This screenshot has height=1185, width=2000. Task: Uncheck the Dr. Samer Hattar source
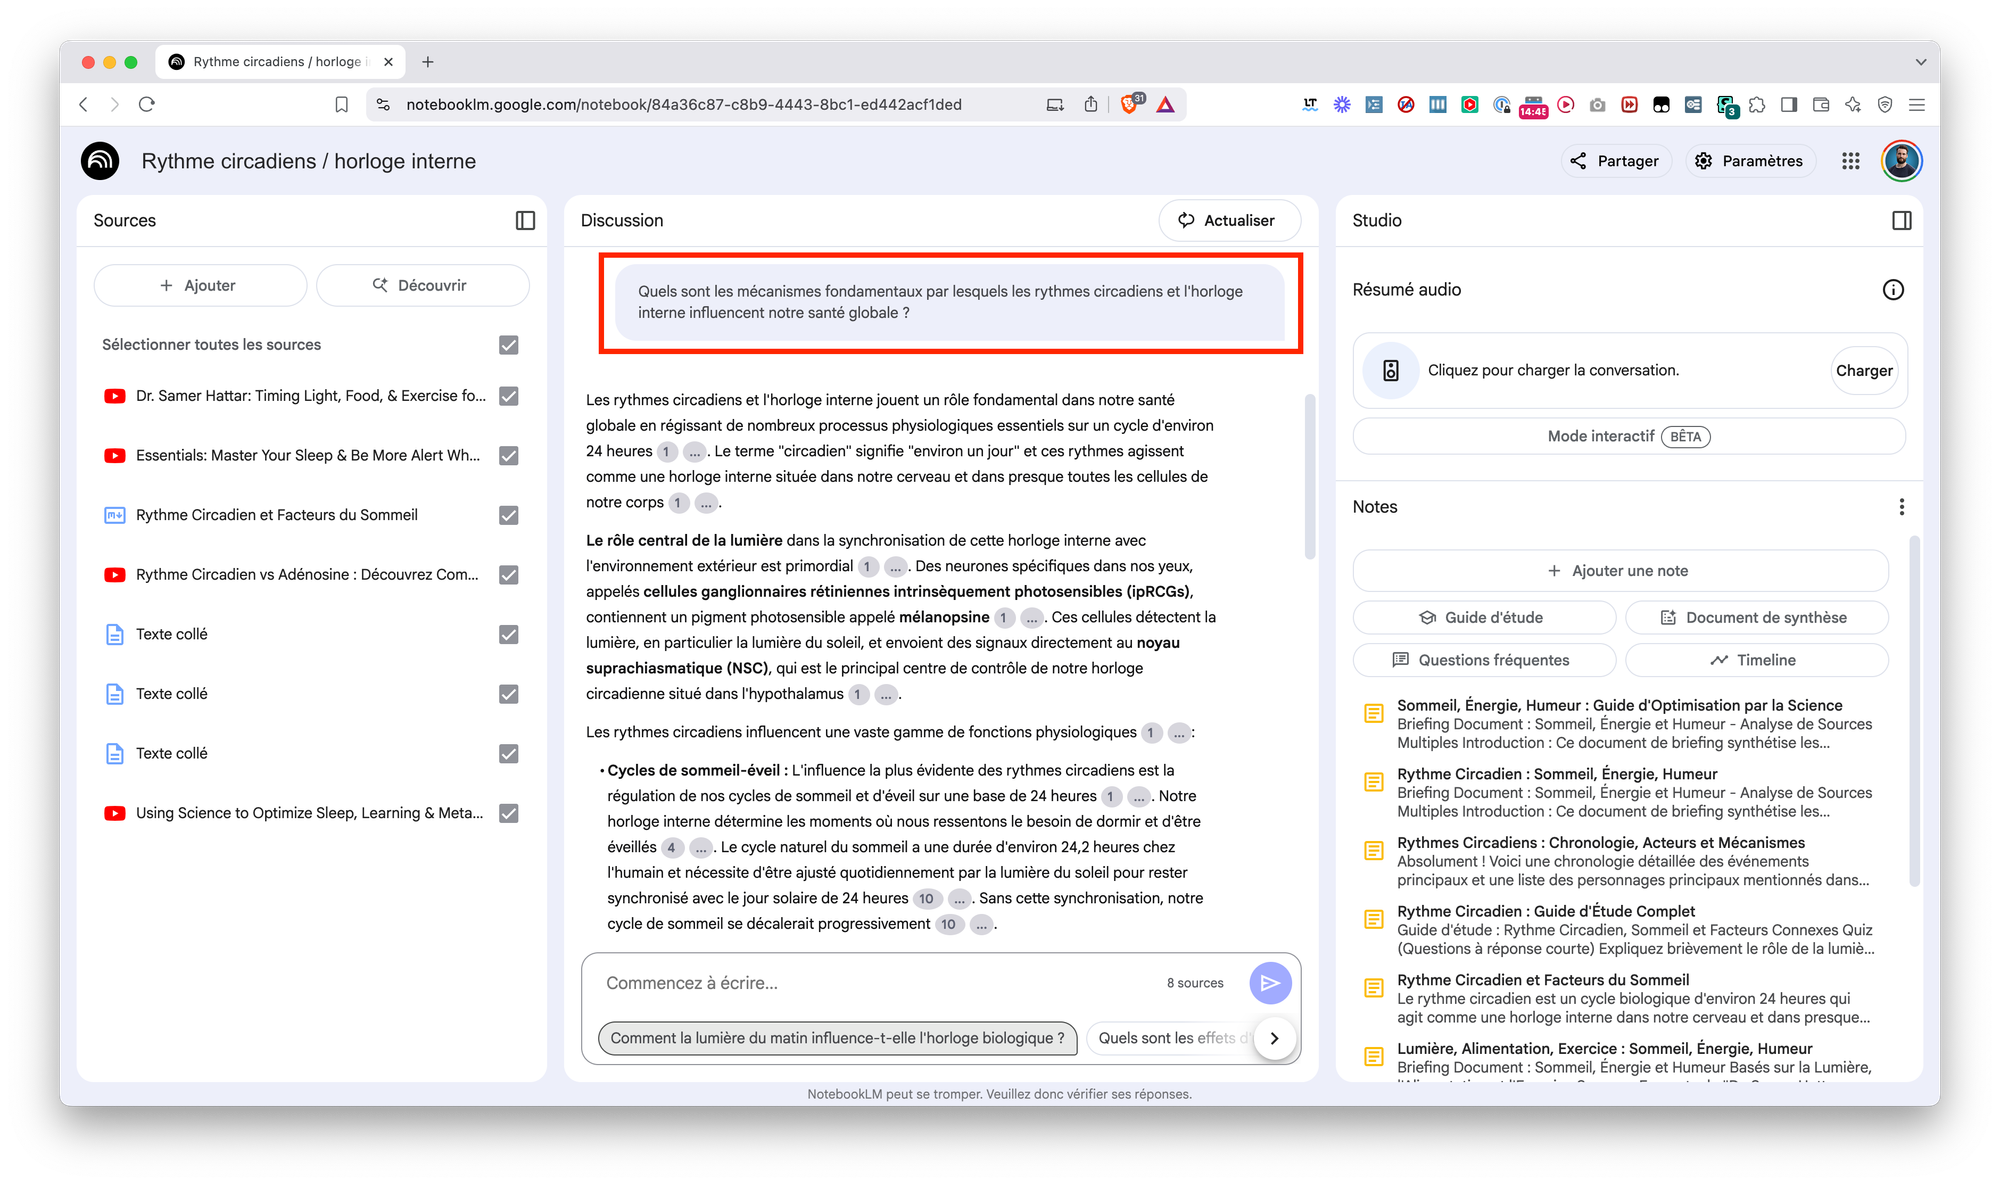point(509,396)
